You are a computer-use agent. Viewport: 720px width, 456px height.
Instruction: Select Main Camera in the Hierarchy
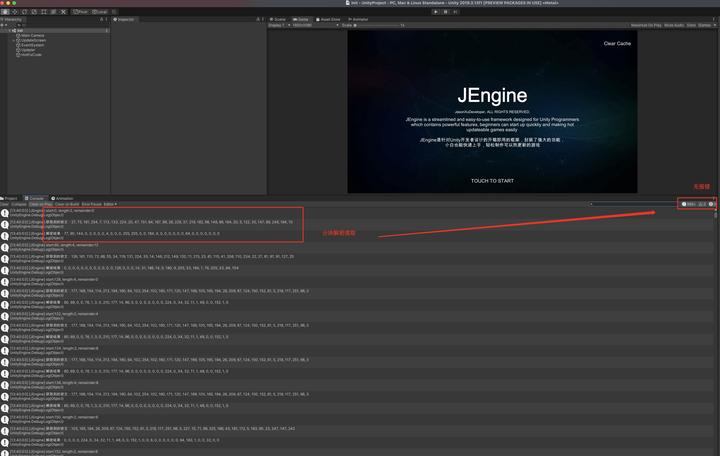click(x=30, y=35)
